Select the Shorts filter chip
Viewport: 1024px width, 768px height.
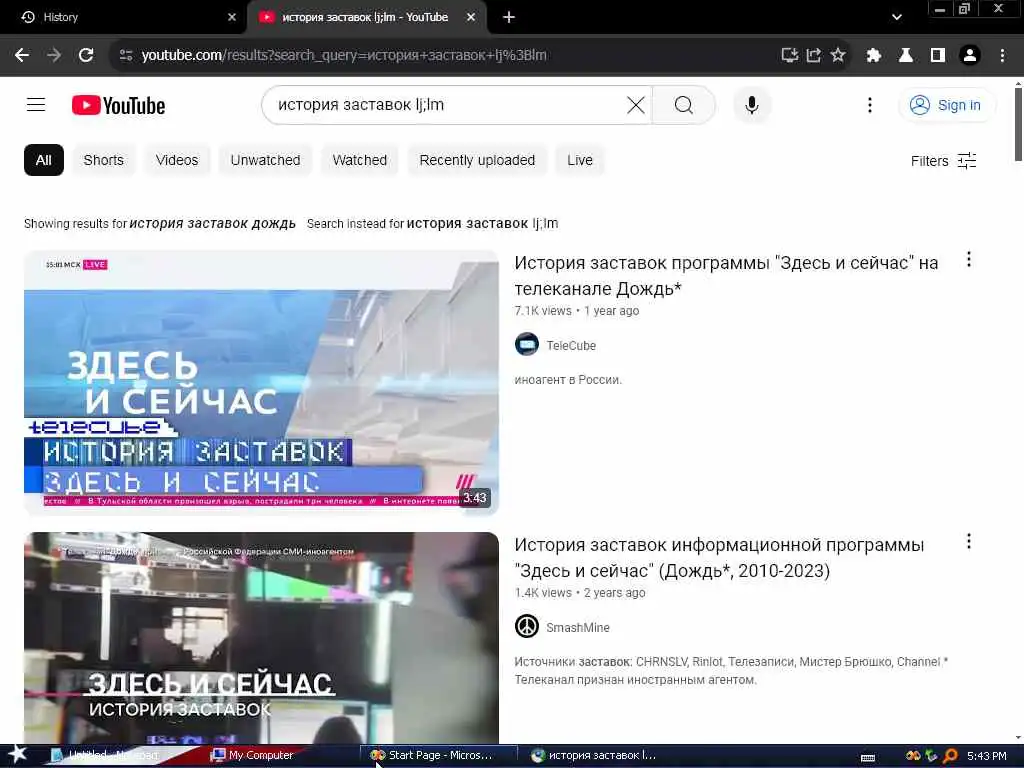[103, 160]
